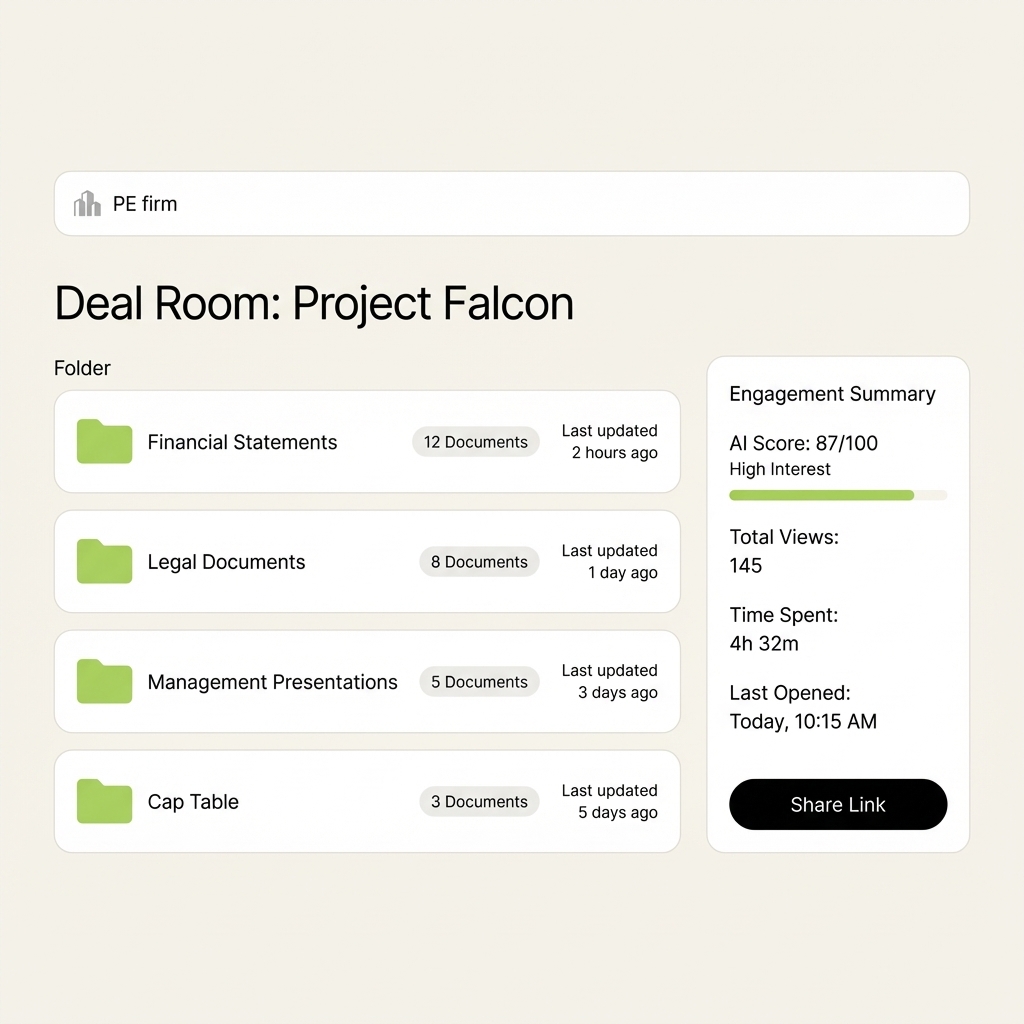
Task: Open the Cap Table folder icon
Action: tap(103, 801)
